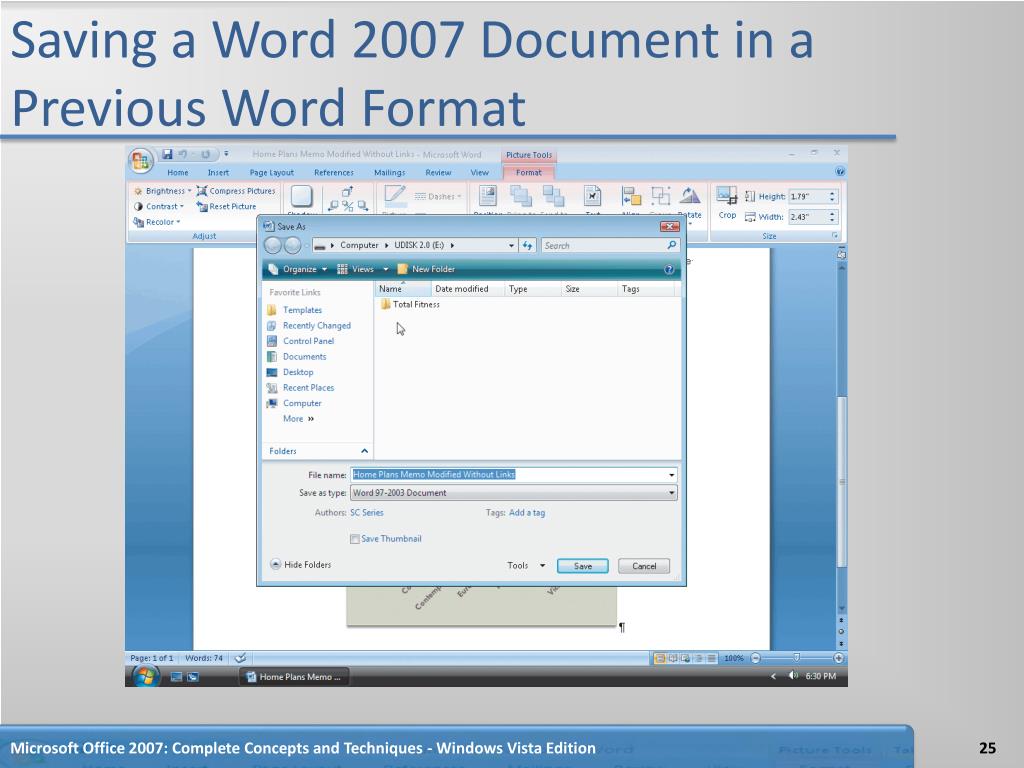1024x768 pixels.
Task: Open the Recolor dropdown
Action: click(x=157, y=222)
